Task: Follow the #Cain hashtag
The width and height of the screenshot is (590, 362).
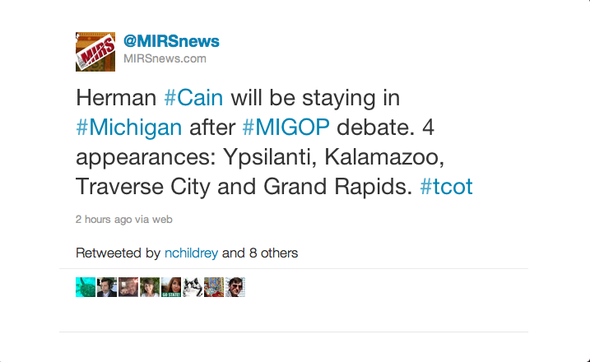Action: click(193, 98)
